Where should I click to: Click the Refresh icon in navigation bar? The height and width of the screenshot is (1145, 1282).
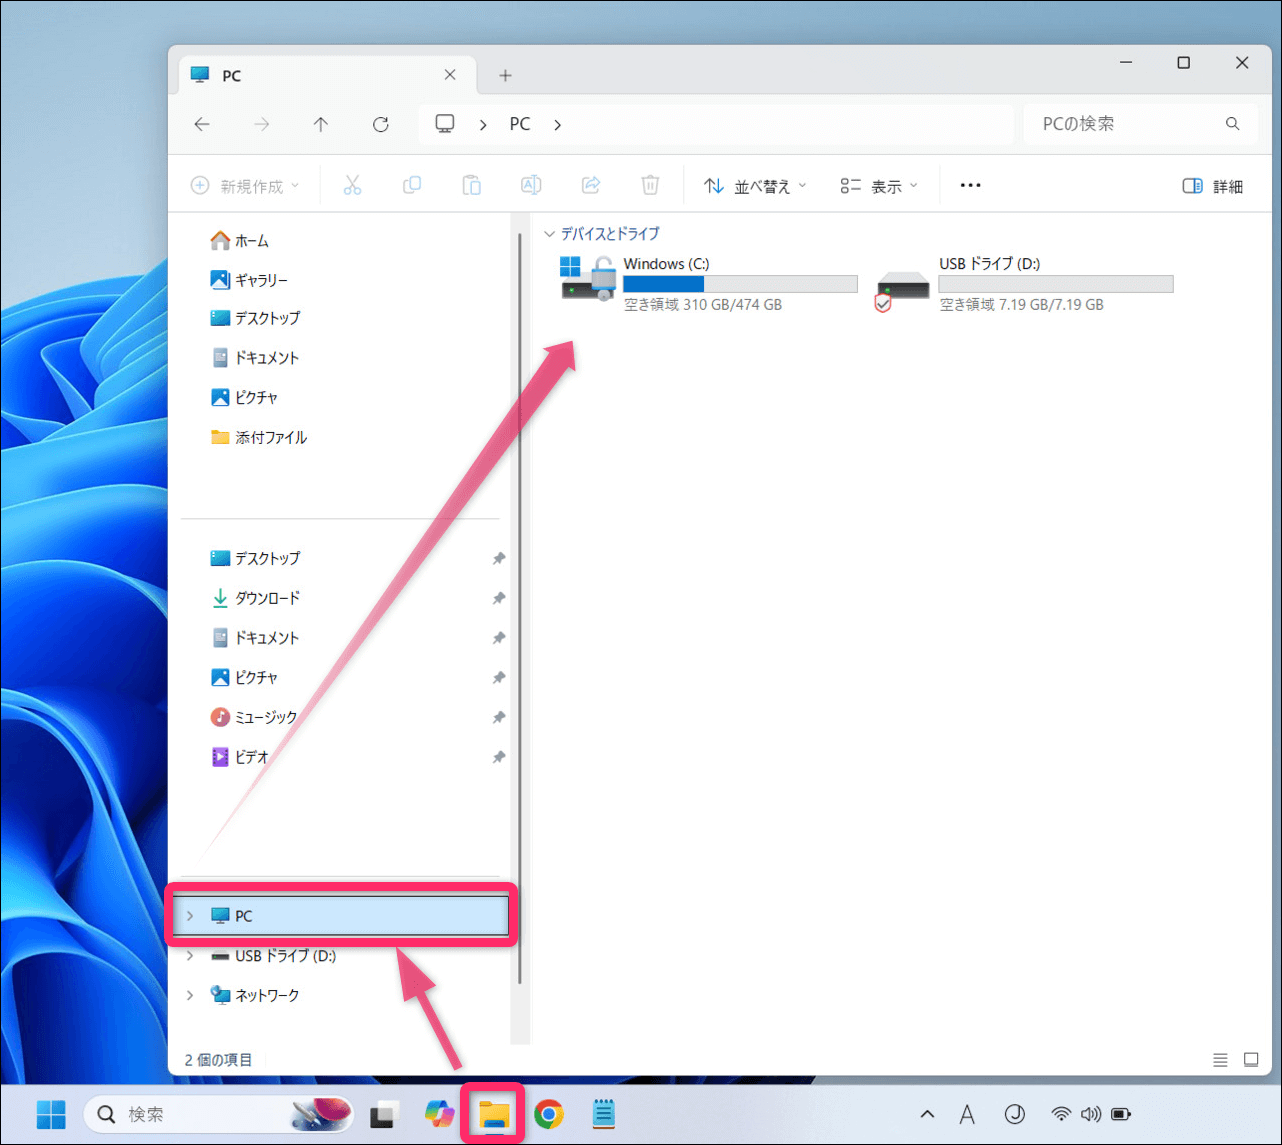click(x=380, y=124)
